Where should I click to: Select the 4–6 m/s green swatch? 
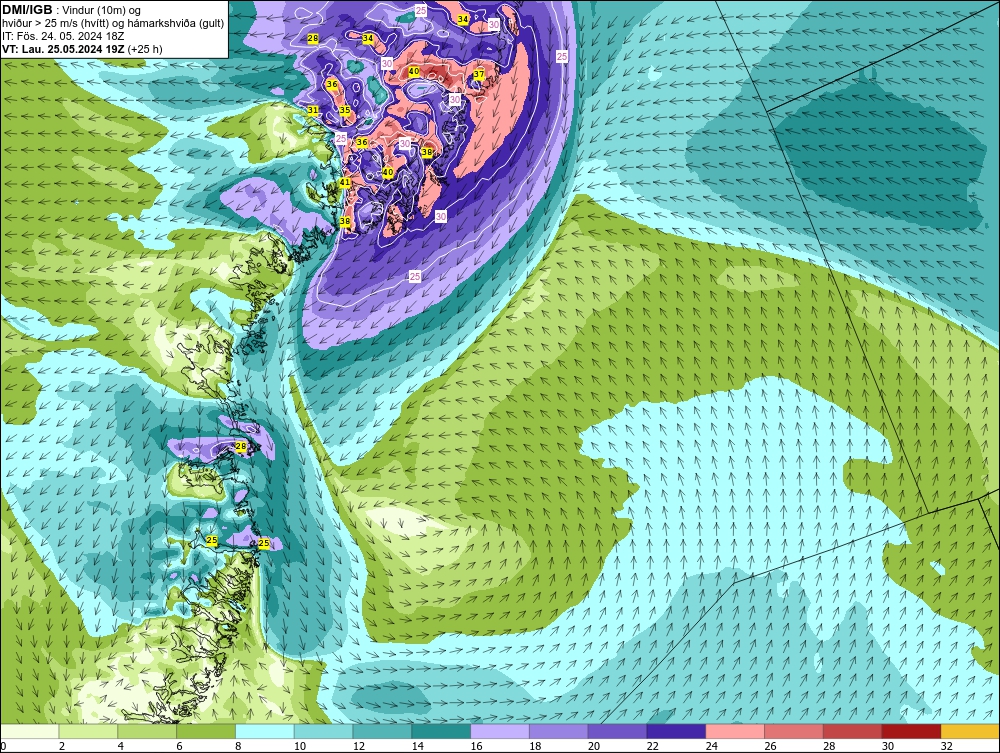(147, 731)
